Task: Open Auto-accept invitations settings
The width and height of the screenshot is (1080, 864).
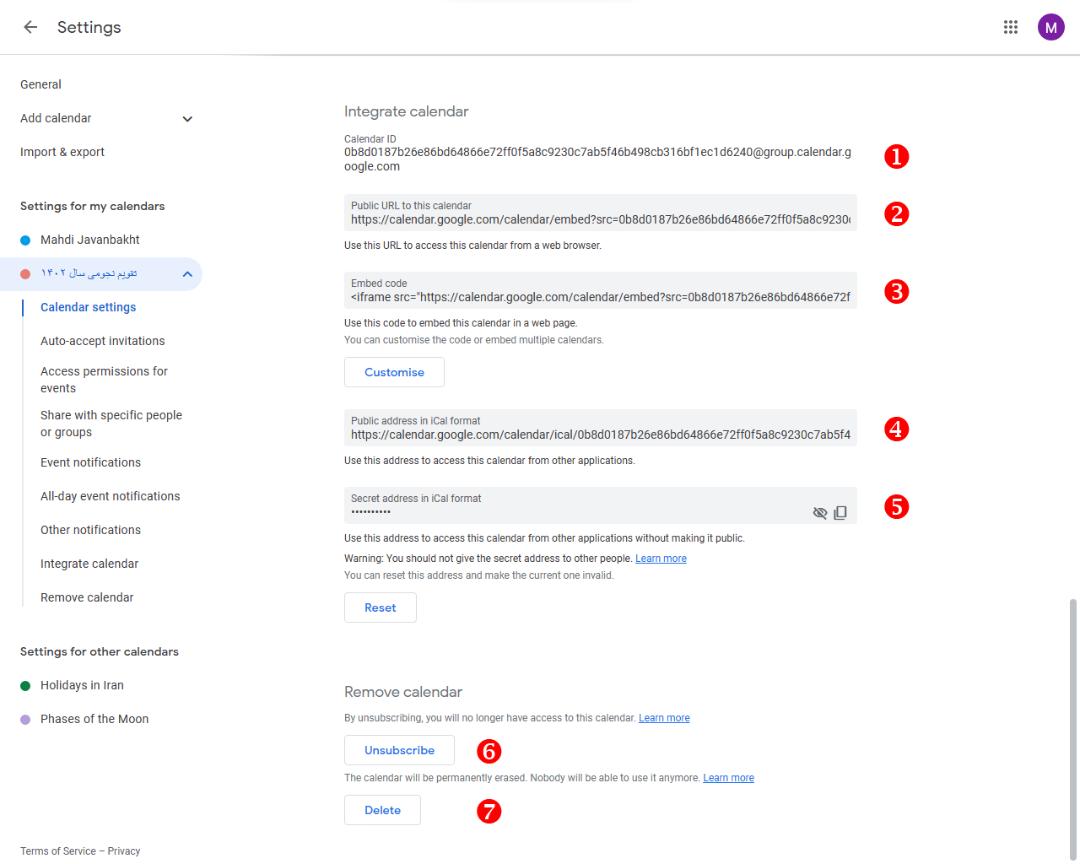Action: (x=103, y=341)
